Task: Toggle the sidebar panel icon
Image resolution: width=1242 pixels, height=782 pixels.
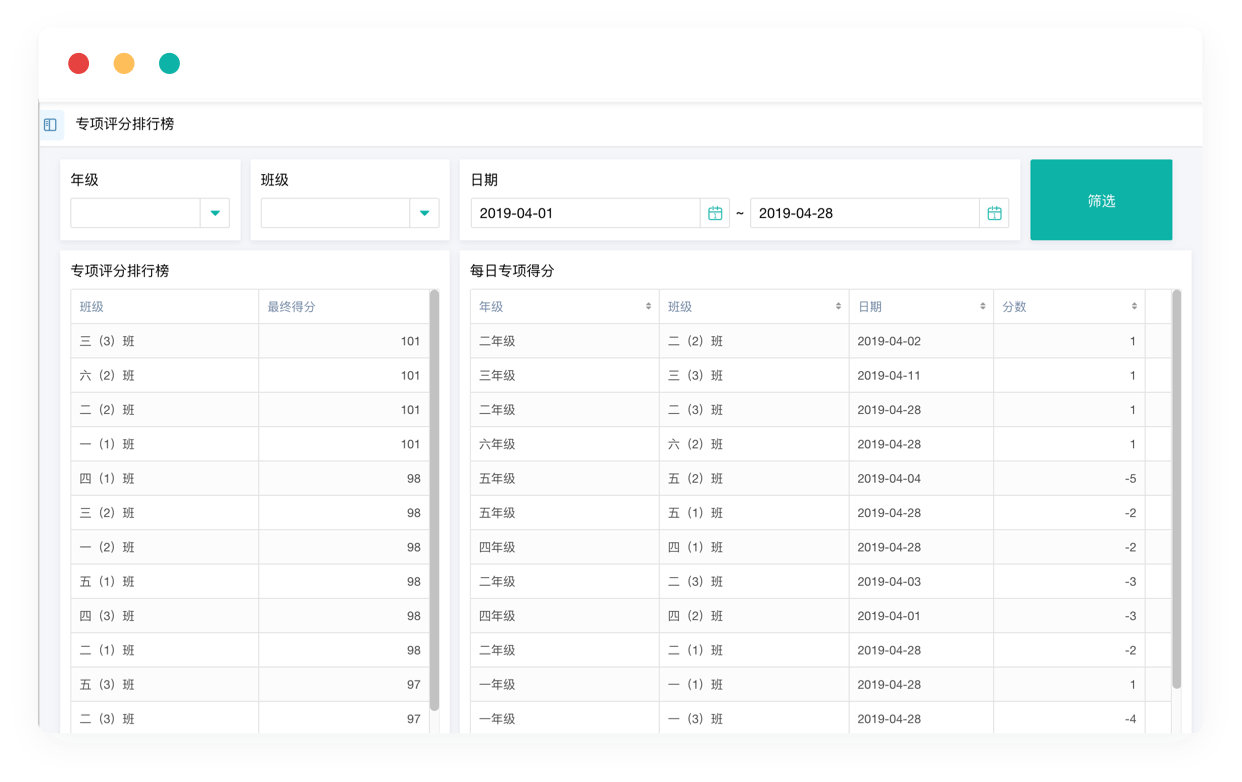Action: pyautogui.click(x=50, y=125)
